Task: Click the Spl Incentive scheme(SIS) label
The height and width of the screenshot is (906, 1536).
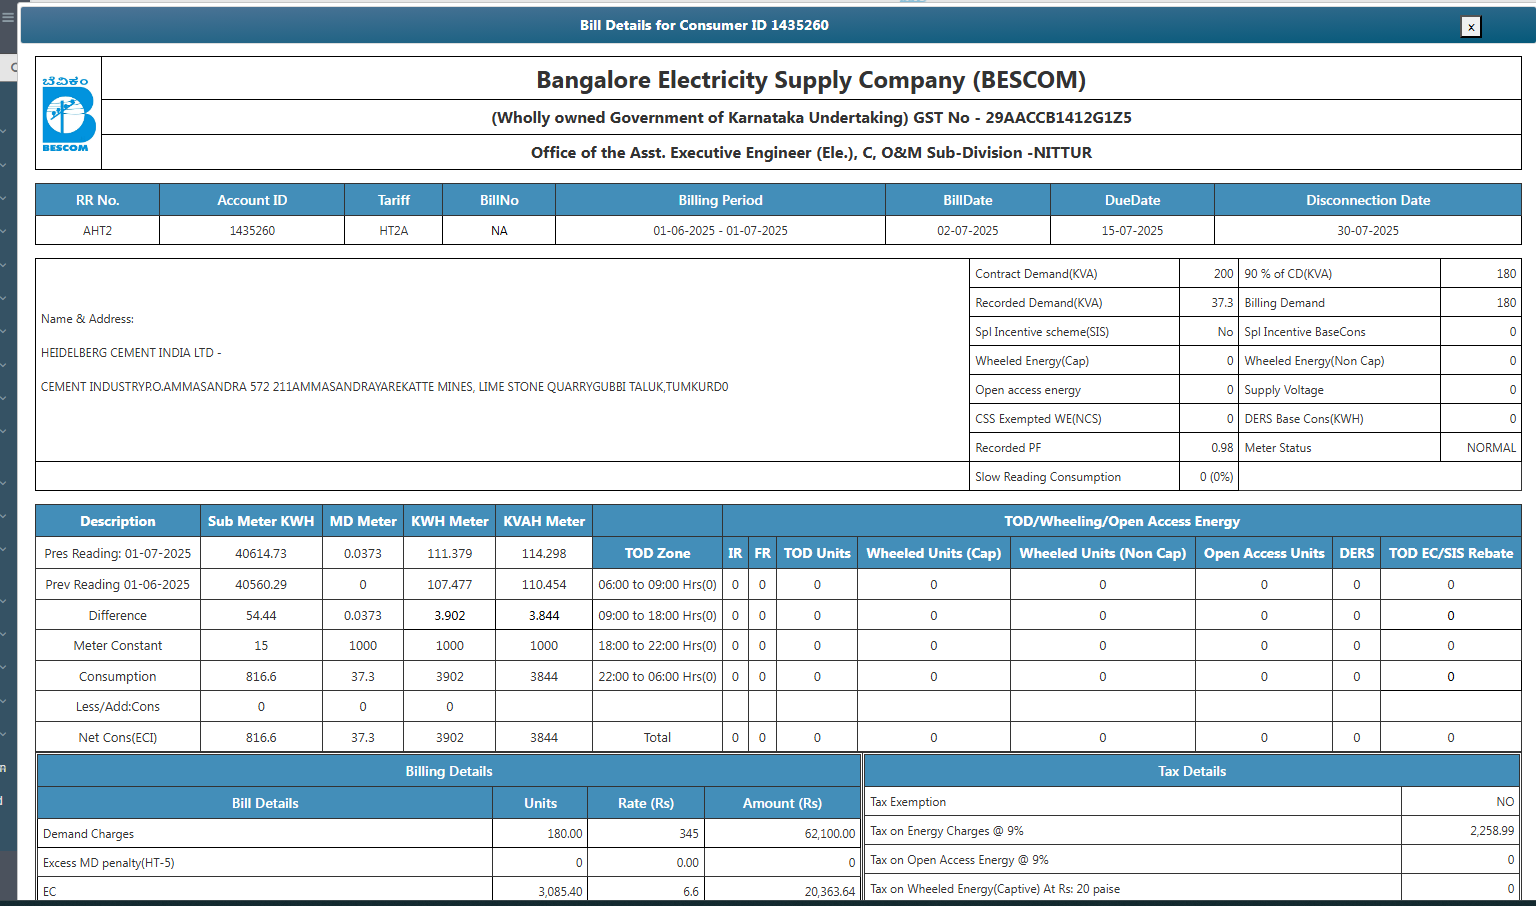Action: coord(1042,332)
